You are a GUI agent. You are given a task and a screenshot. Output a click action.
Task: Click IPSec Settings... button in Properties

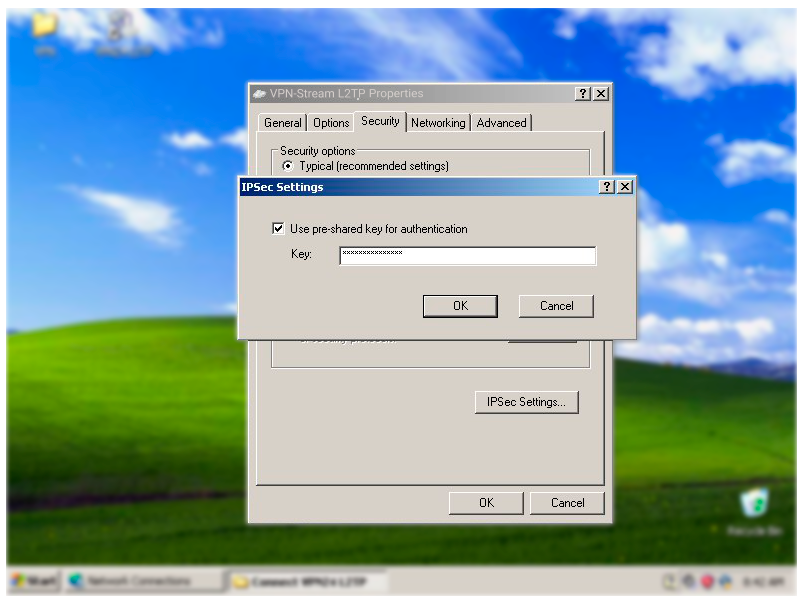(x=526, y=402)
